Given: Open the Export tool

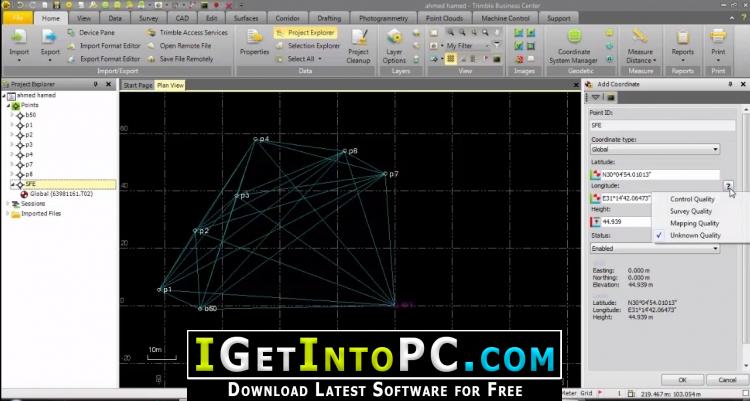Looking at the screenshot, I should 50,45.
